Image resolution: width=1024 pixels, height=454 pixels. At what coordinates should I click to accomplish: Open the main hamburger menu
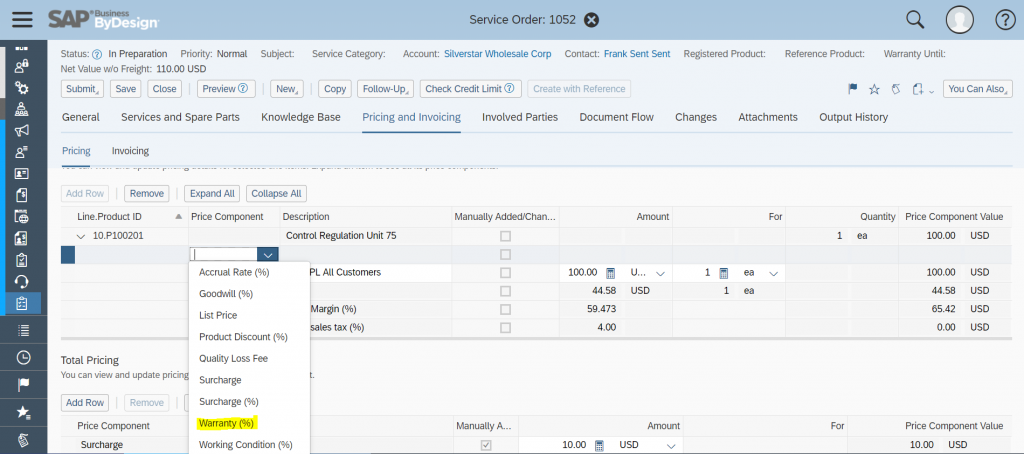(x=22, y=20)
